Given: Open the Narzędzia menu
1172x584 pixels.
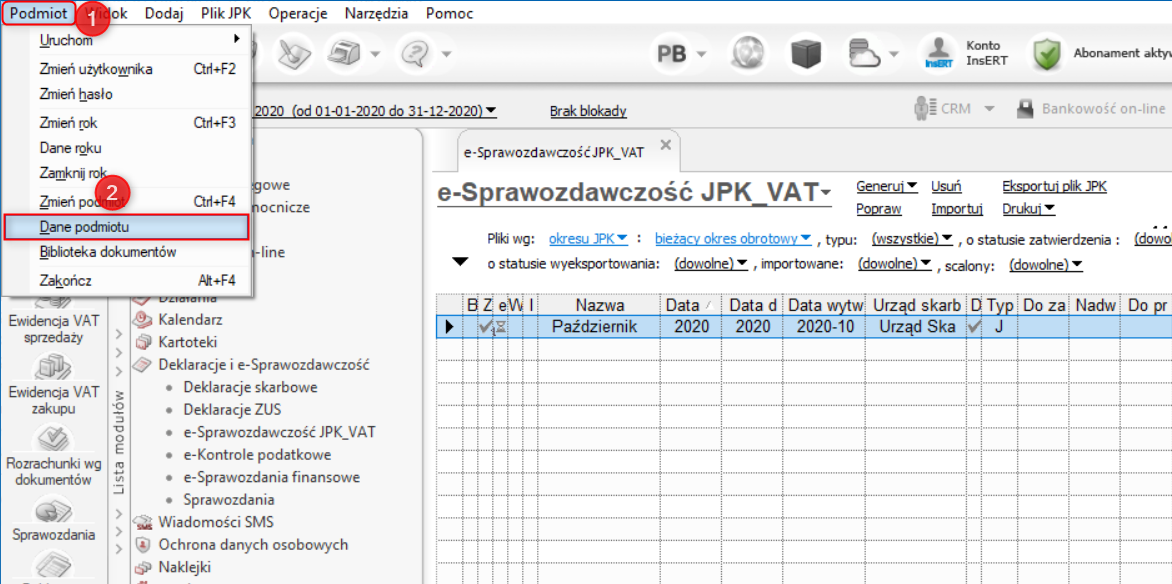Looking at the screenshot, I should coord(377,13).
